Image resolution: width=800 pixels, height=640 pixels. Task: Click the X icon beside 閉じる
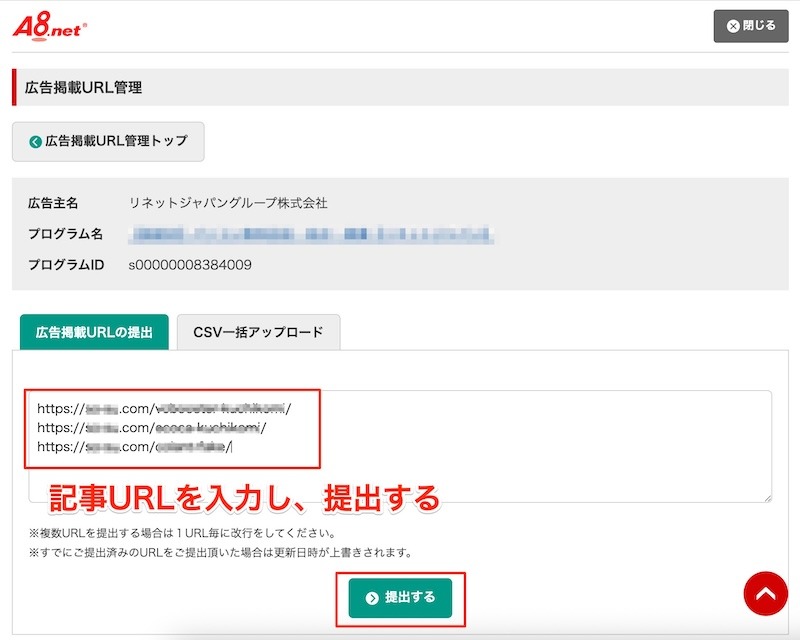[x=734, y=26]
